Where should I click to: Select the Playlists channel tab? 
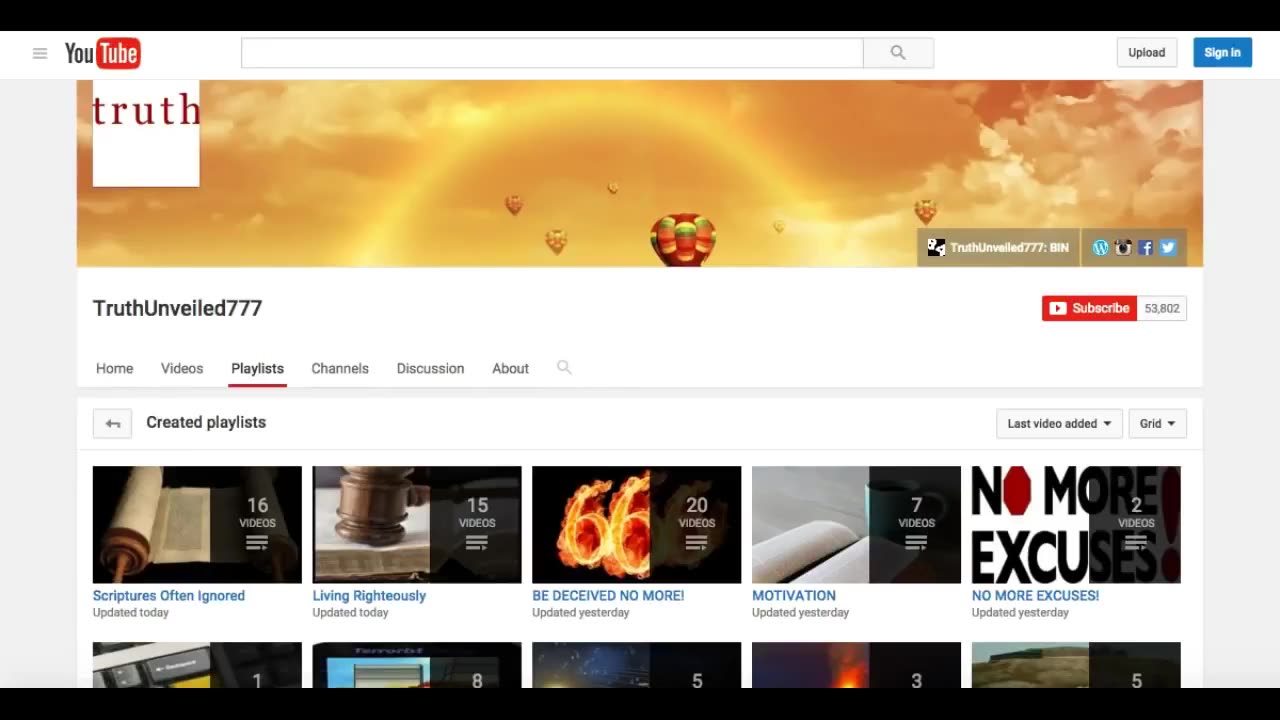(x=257, y=368)
